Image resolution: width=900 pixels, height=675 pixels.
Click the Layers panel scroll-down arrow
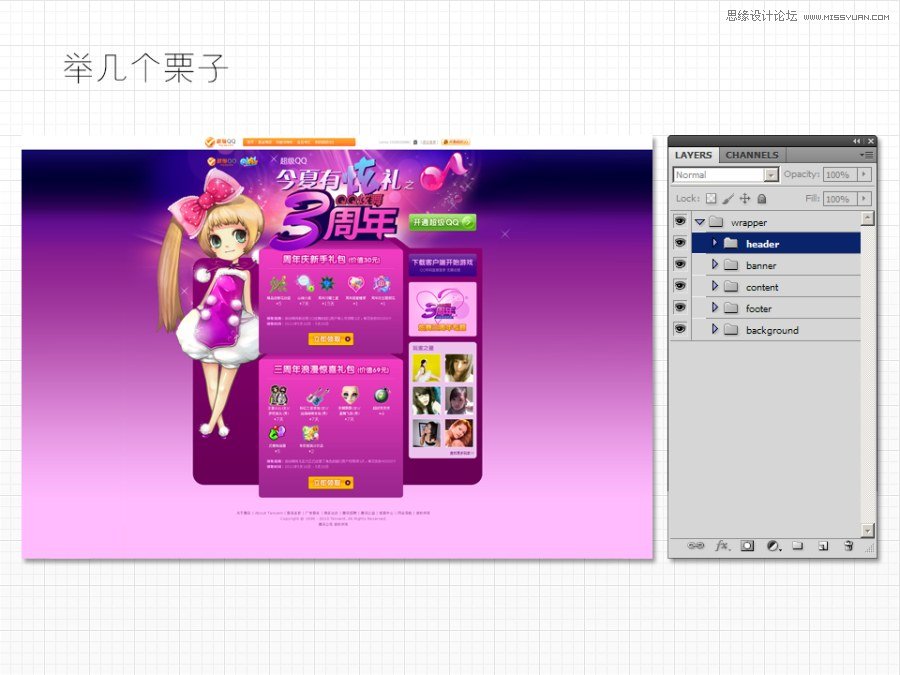coord(868,530)
